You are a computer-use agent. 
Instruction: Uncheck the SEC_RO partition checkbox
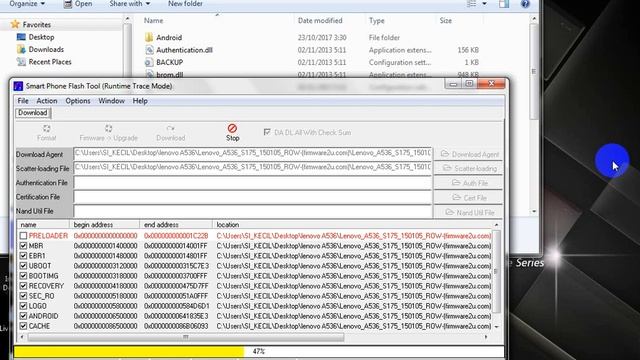pos(23,296)
